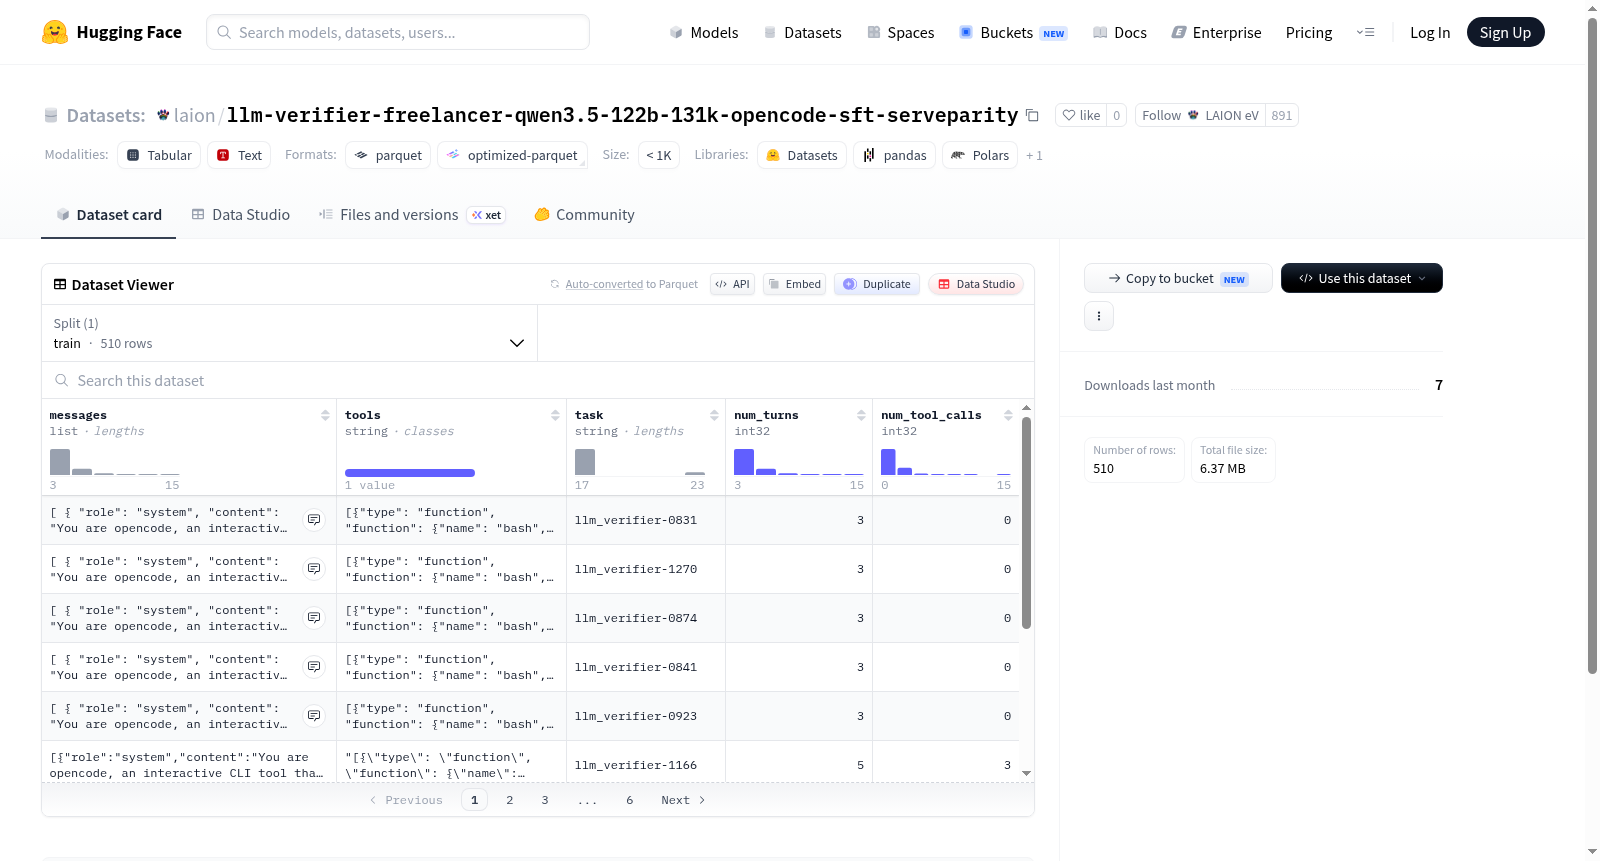Click the Sign Up button
Image resolution: width=1600 pixels, height=861 pixels.
(1505, 32)
